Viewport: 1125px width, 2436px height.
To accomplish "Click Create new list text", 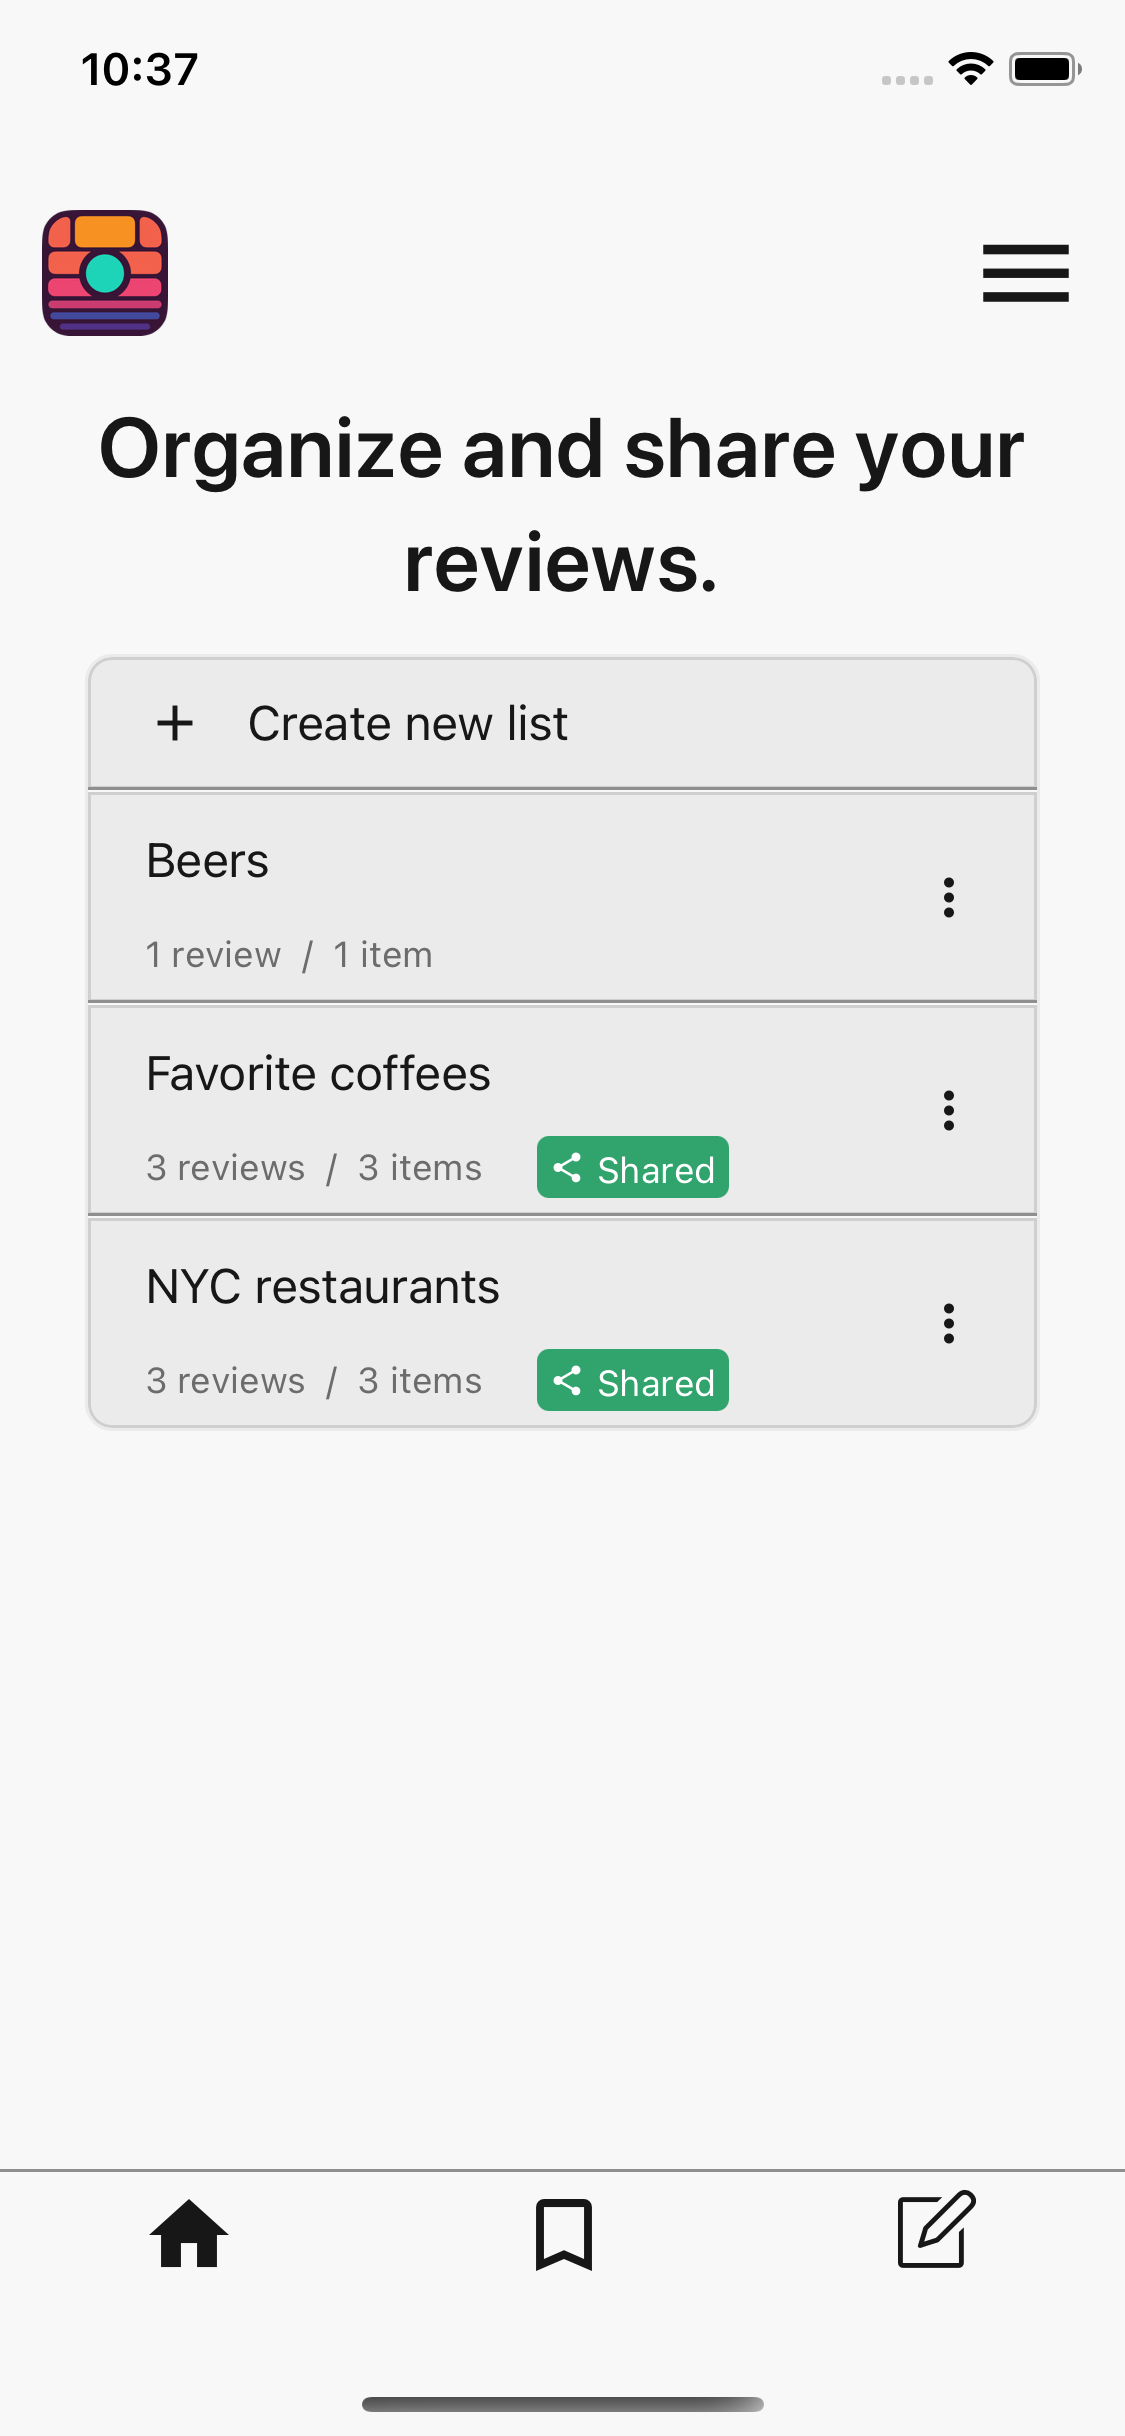I will tap(408, 723).
